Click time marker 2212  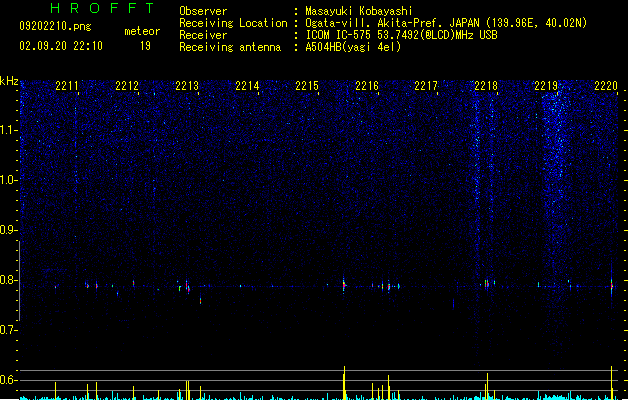click(x=127, y=86)
